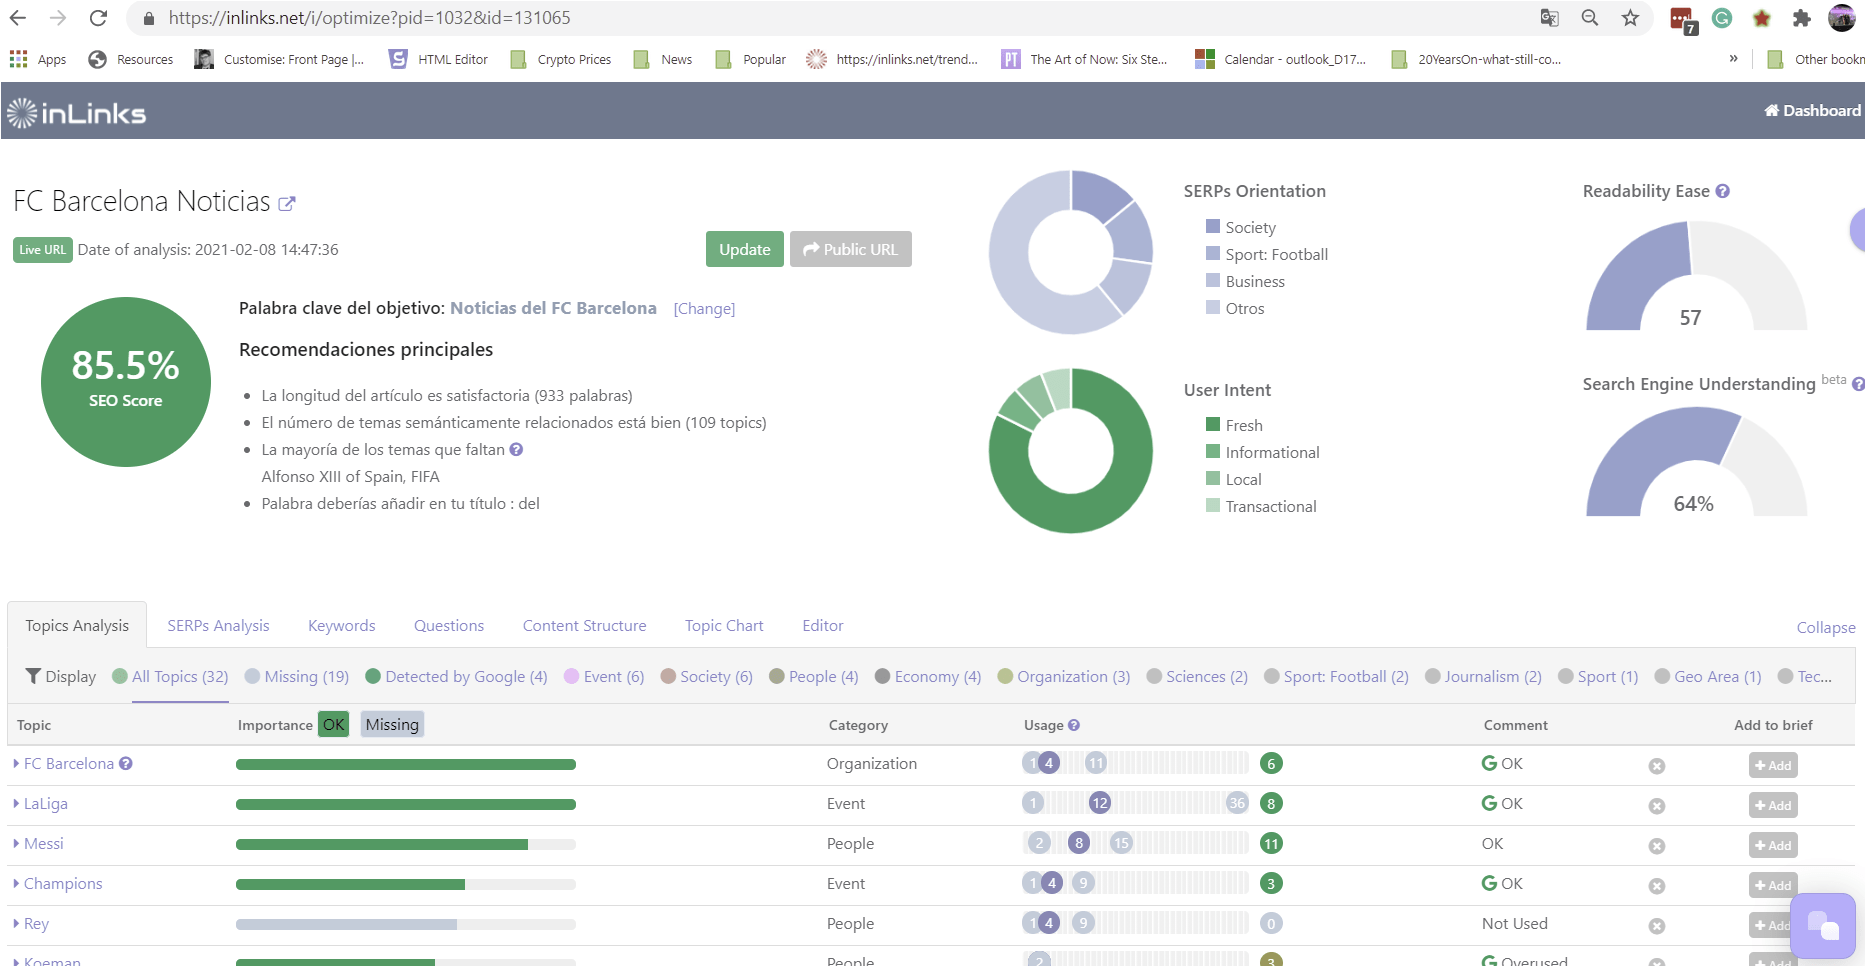
Task: Click the Society legend swatch
Action: [1213, 226]
